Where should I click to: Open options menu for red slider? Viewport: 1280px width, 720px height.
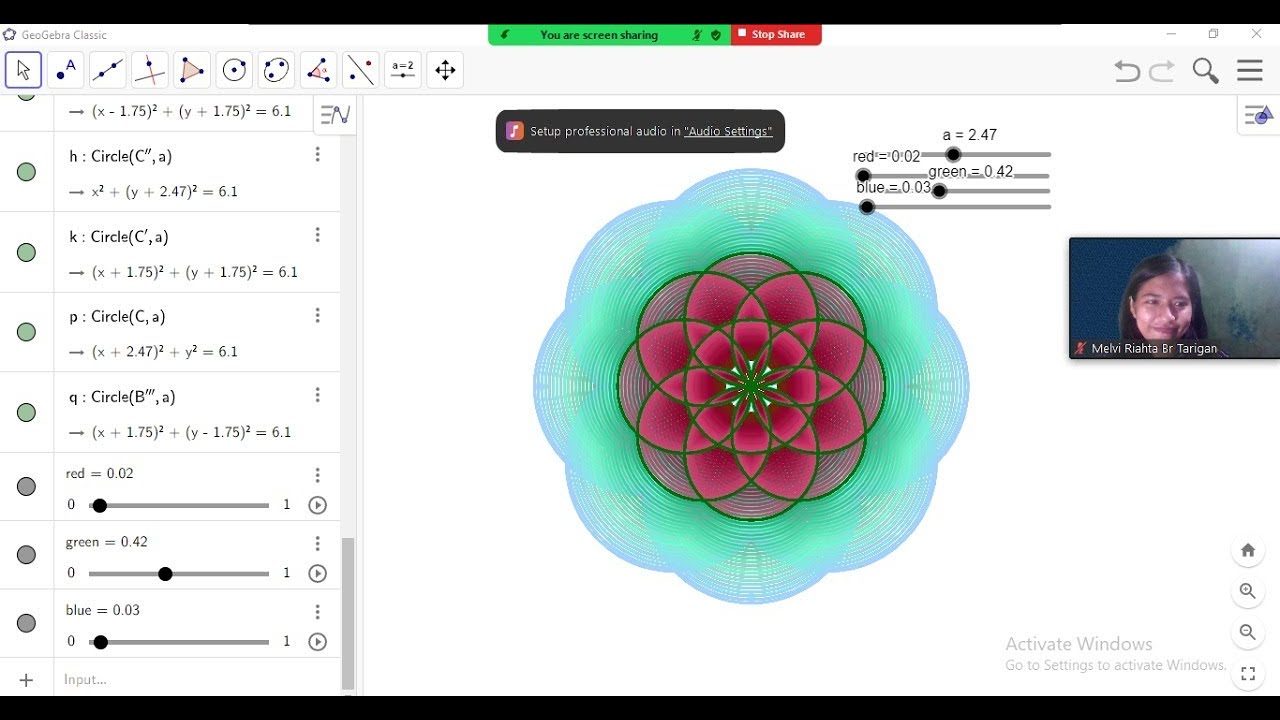[318, 475]
